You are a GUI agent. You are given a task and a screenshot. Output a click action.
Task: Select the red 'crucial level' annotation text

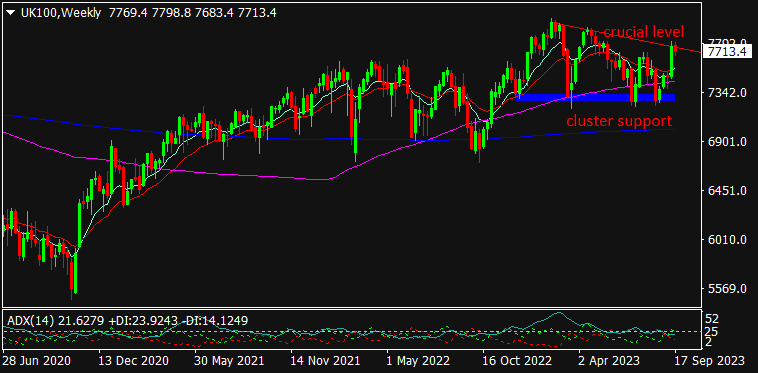tap(643, 32)
